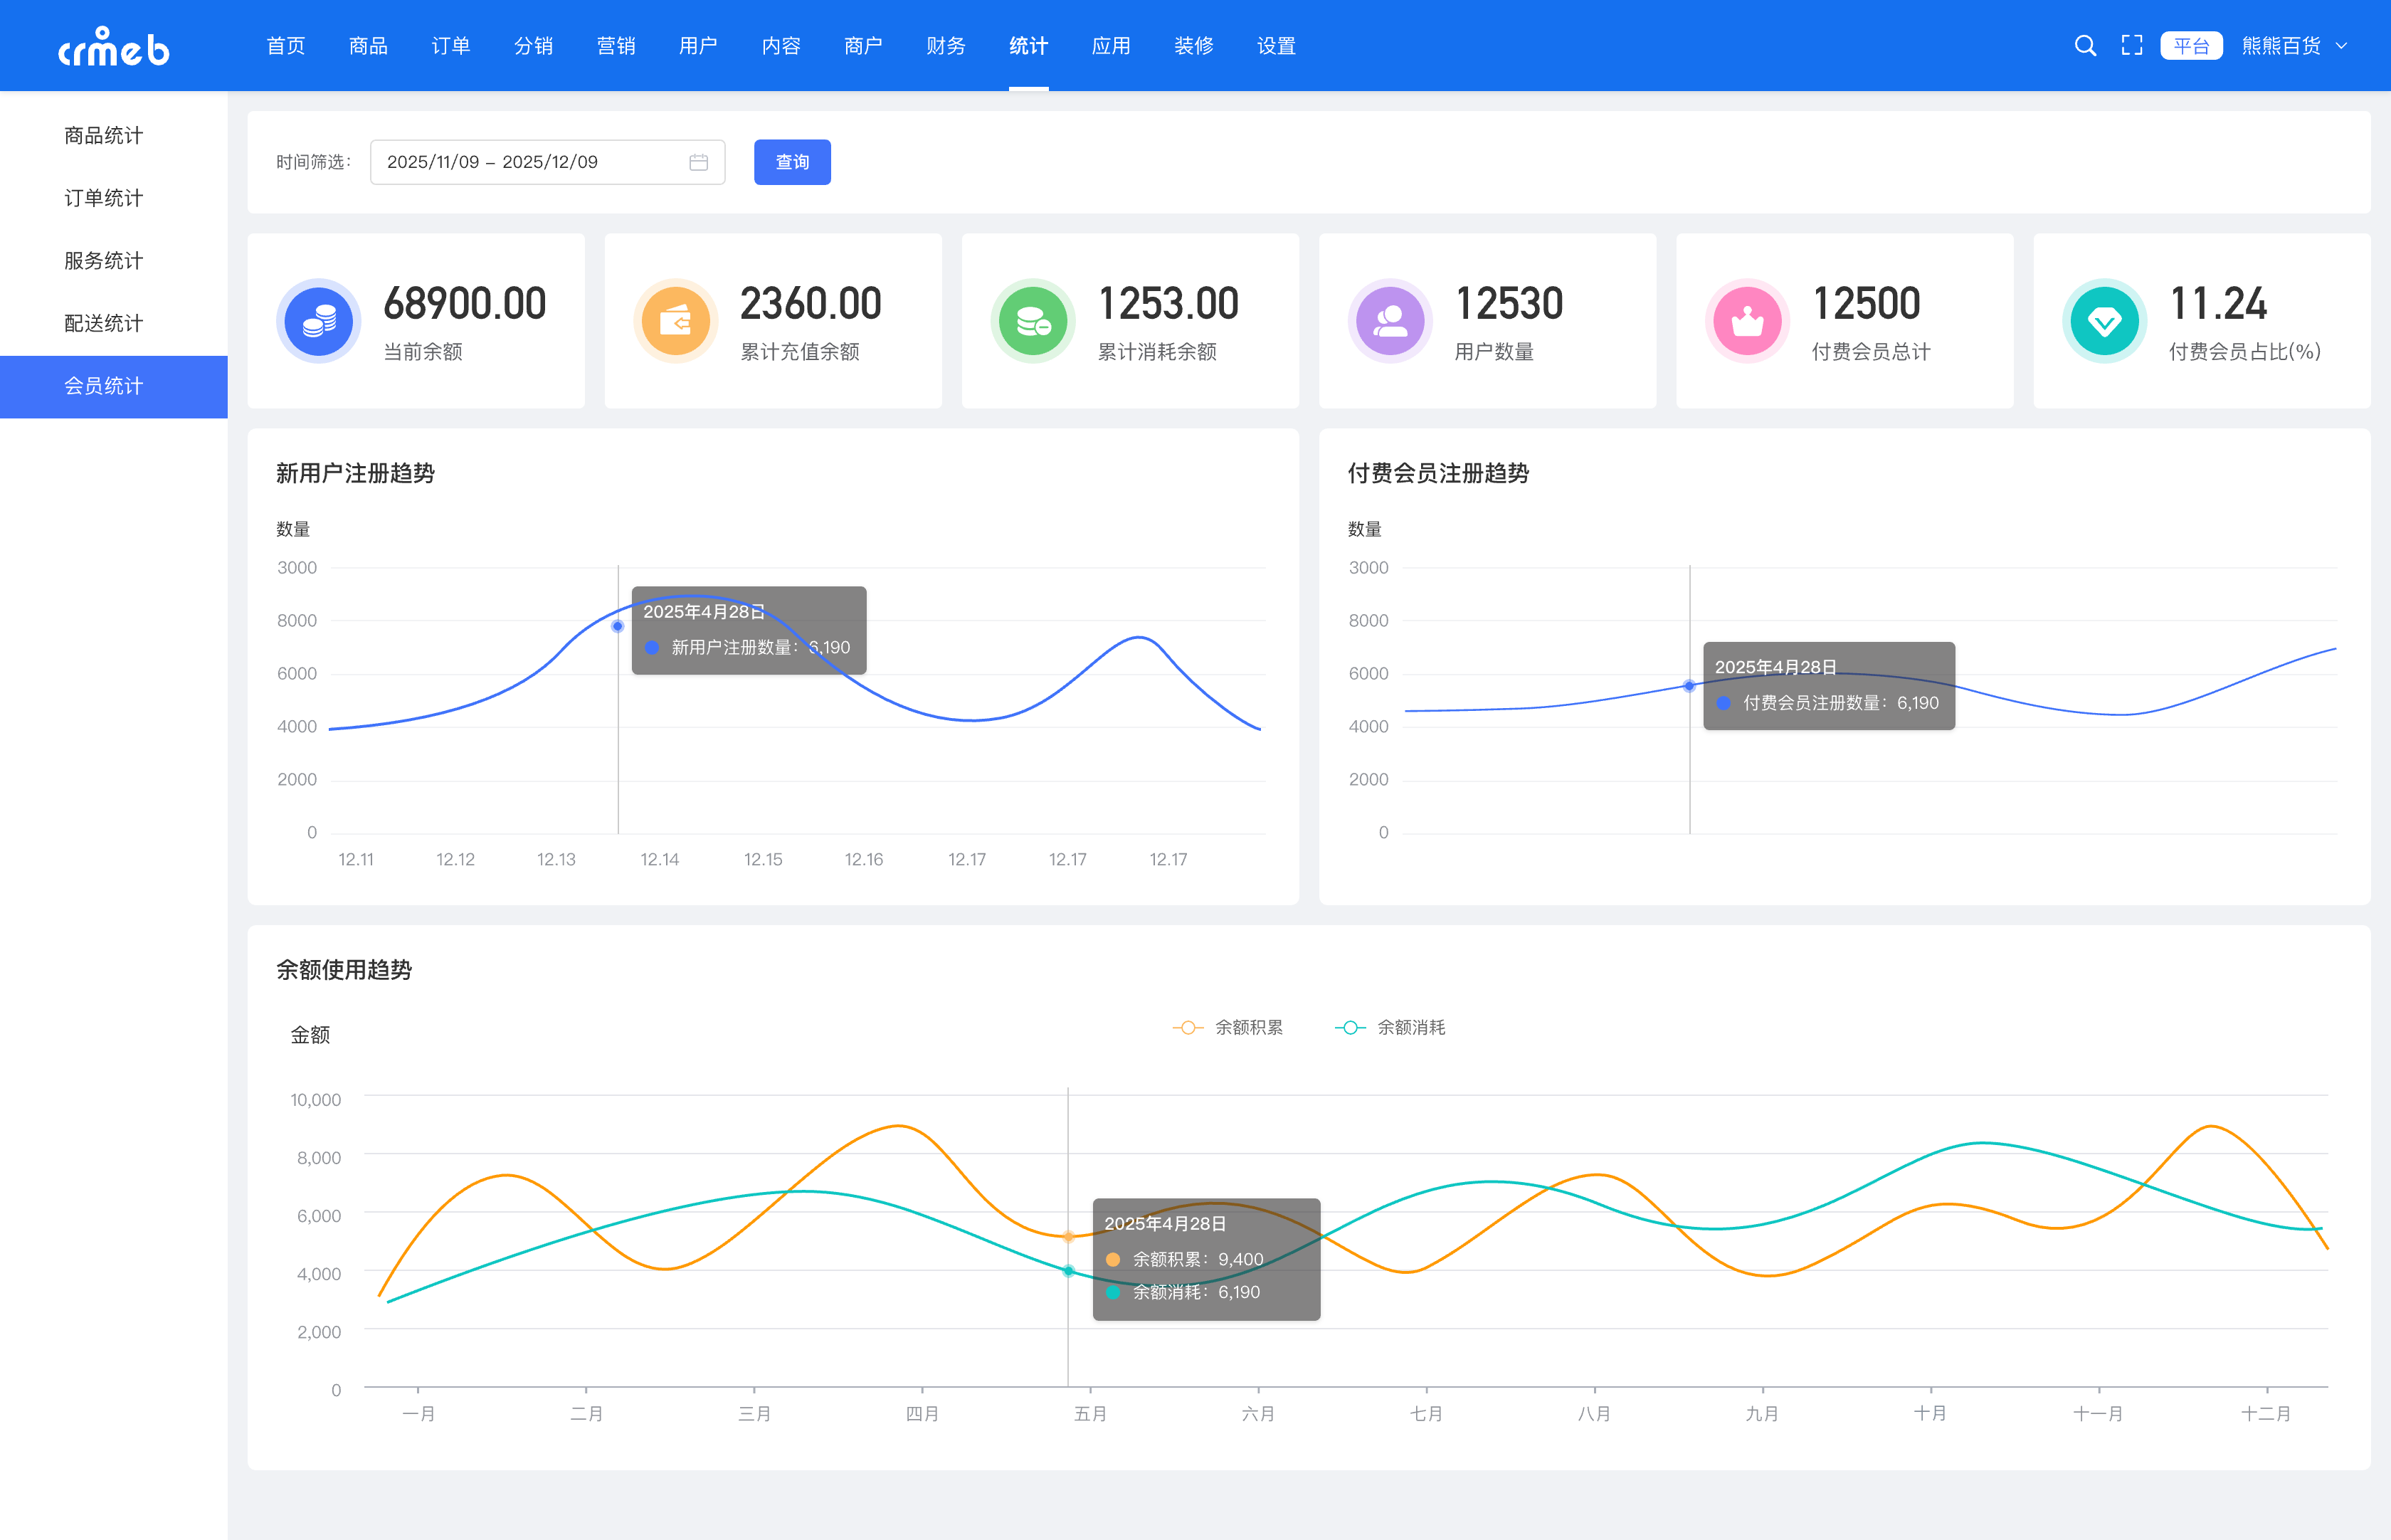Open the calendar icon in date filter
Screen dimensions: 2391x1540
coord(698,162)
